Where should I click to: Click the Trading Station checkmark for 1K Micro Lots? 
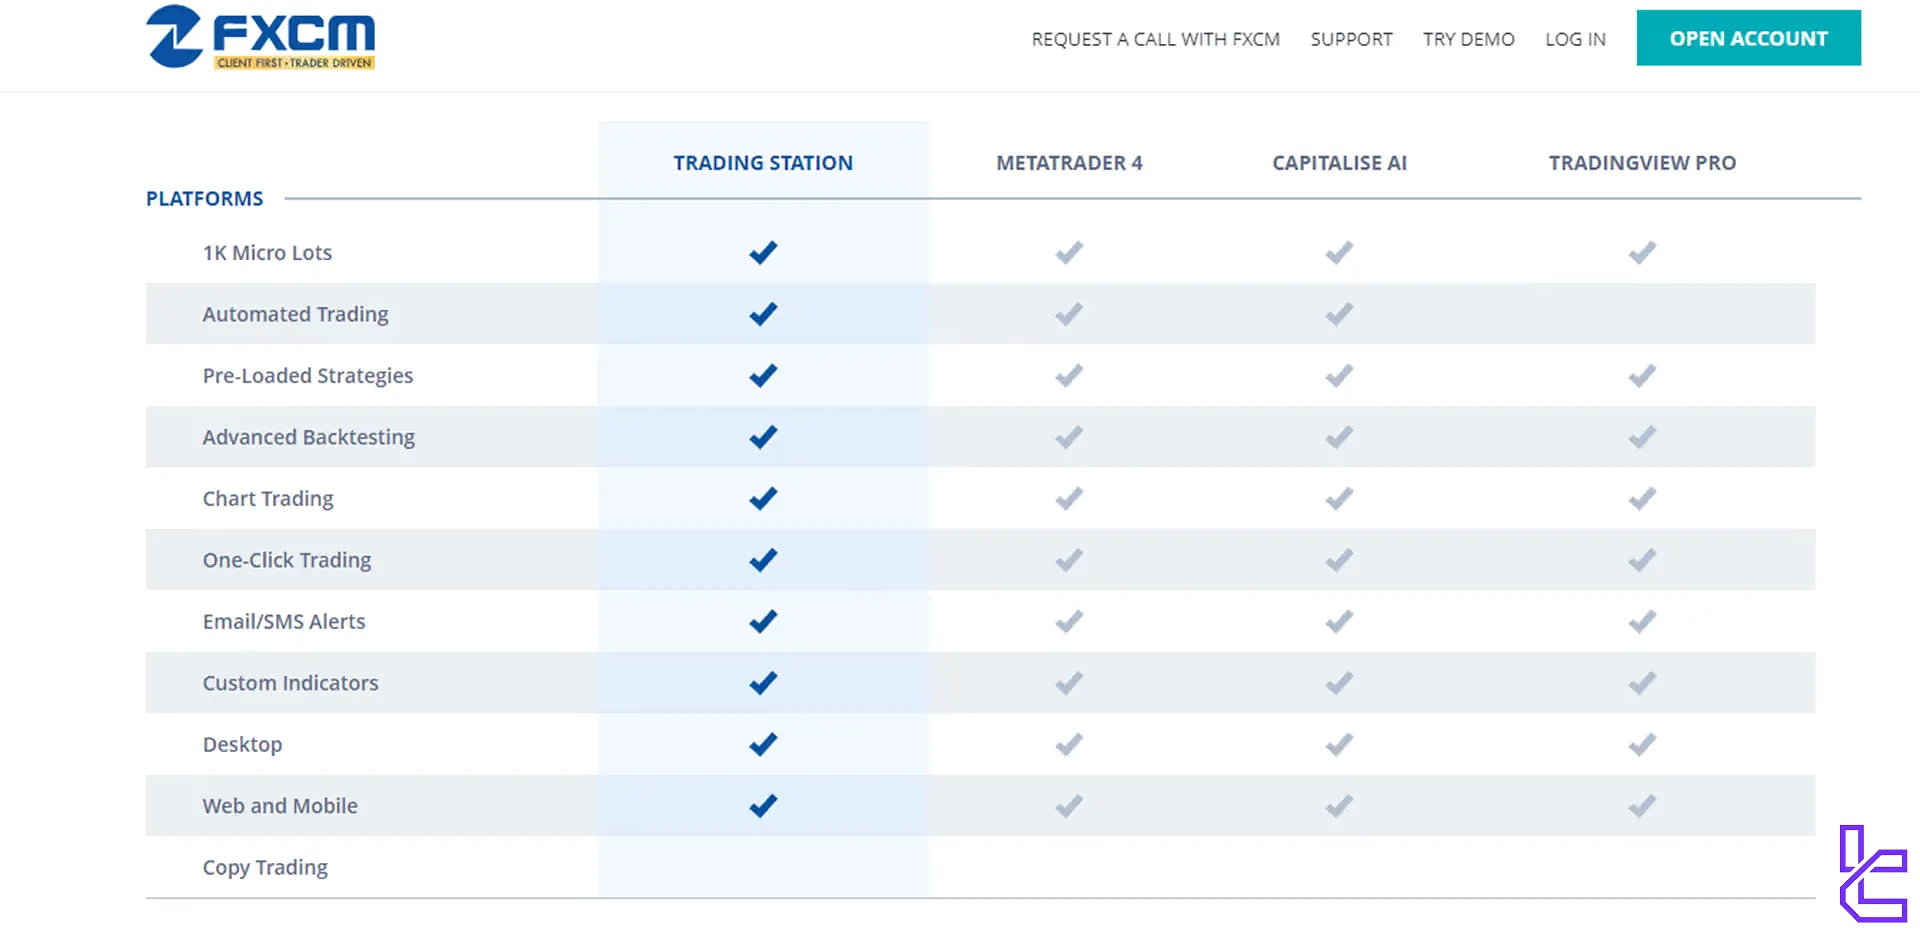pyautogui.click(x=763, y=253)
